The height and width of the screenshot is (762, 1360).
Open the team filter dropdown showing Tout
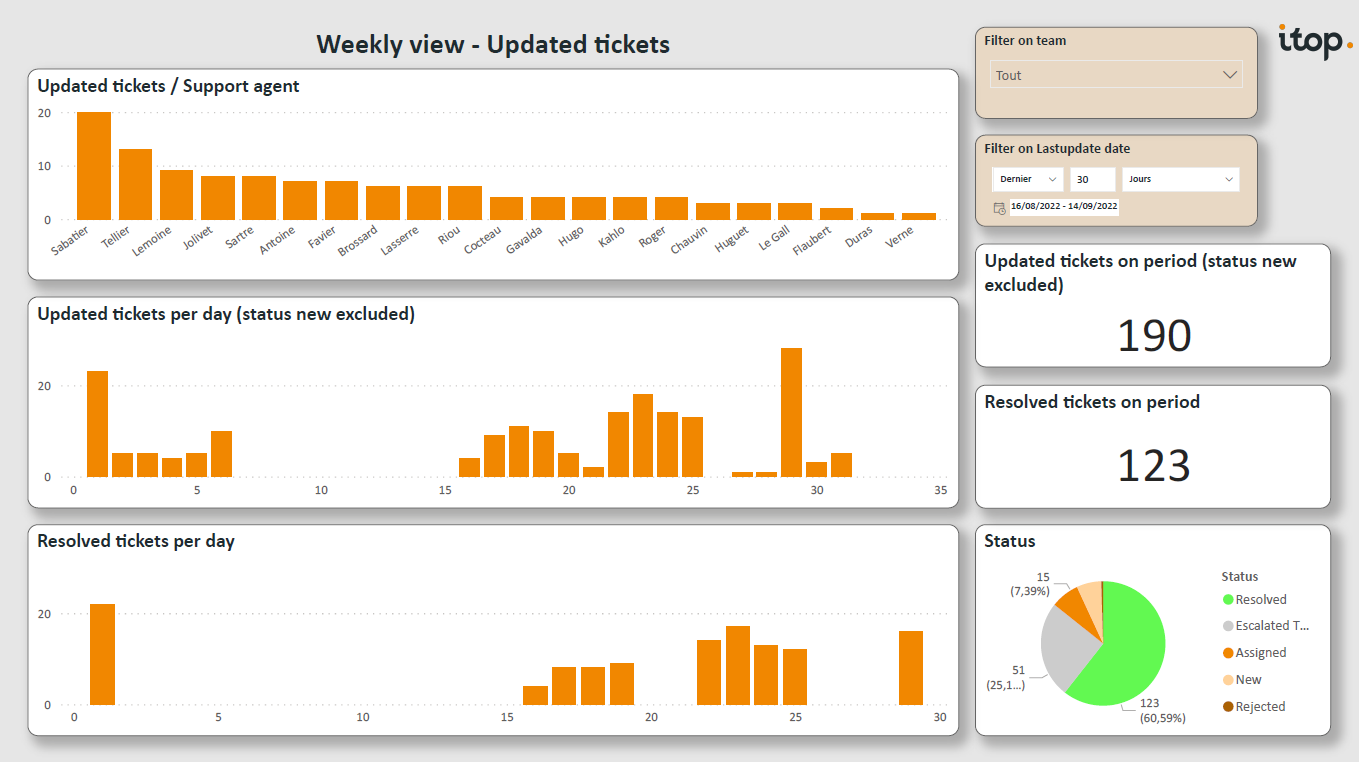pos(1115,75)
